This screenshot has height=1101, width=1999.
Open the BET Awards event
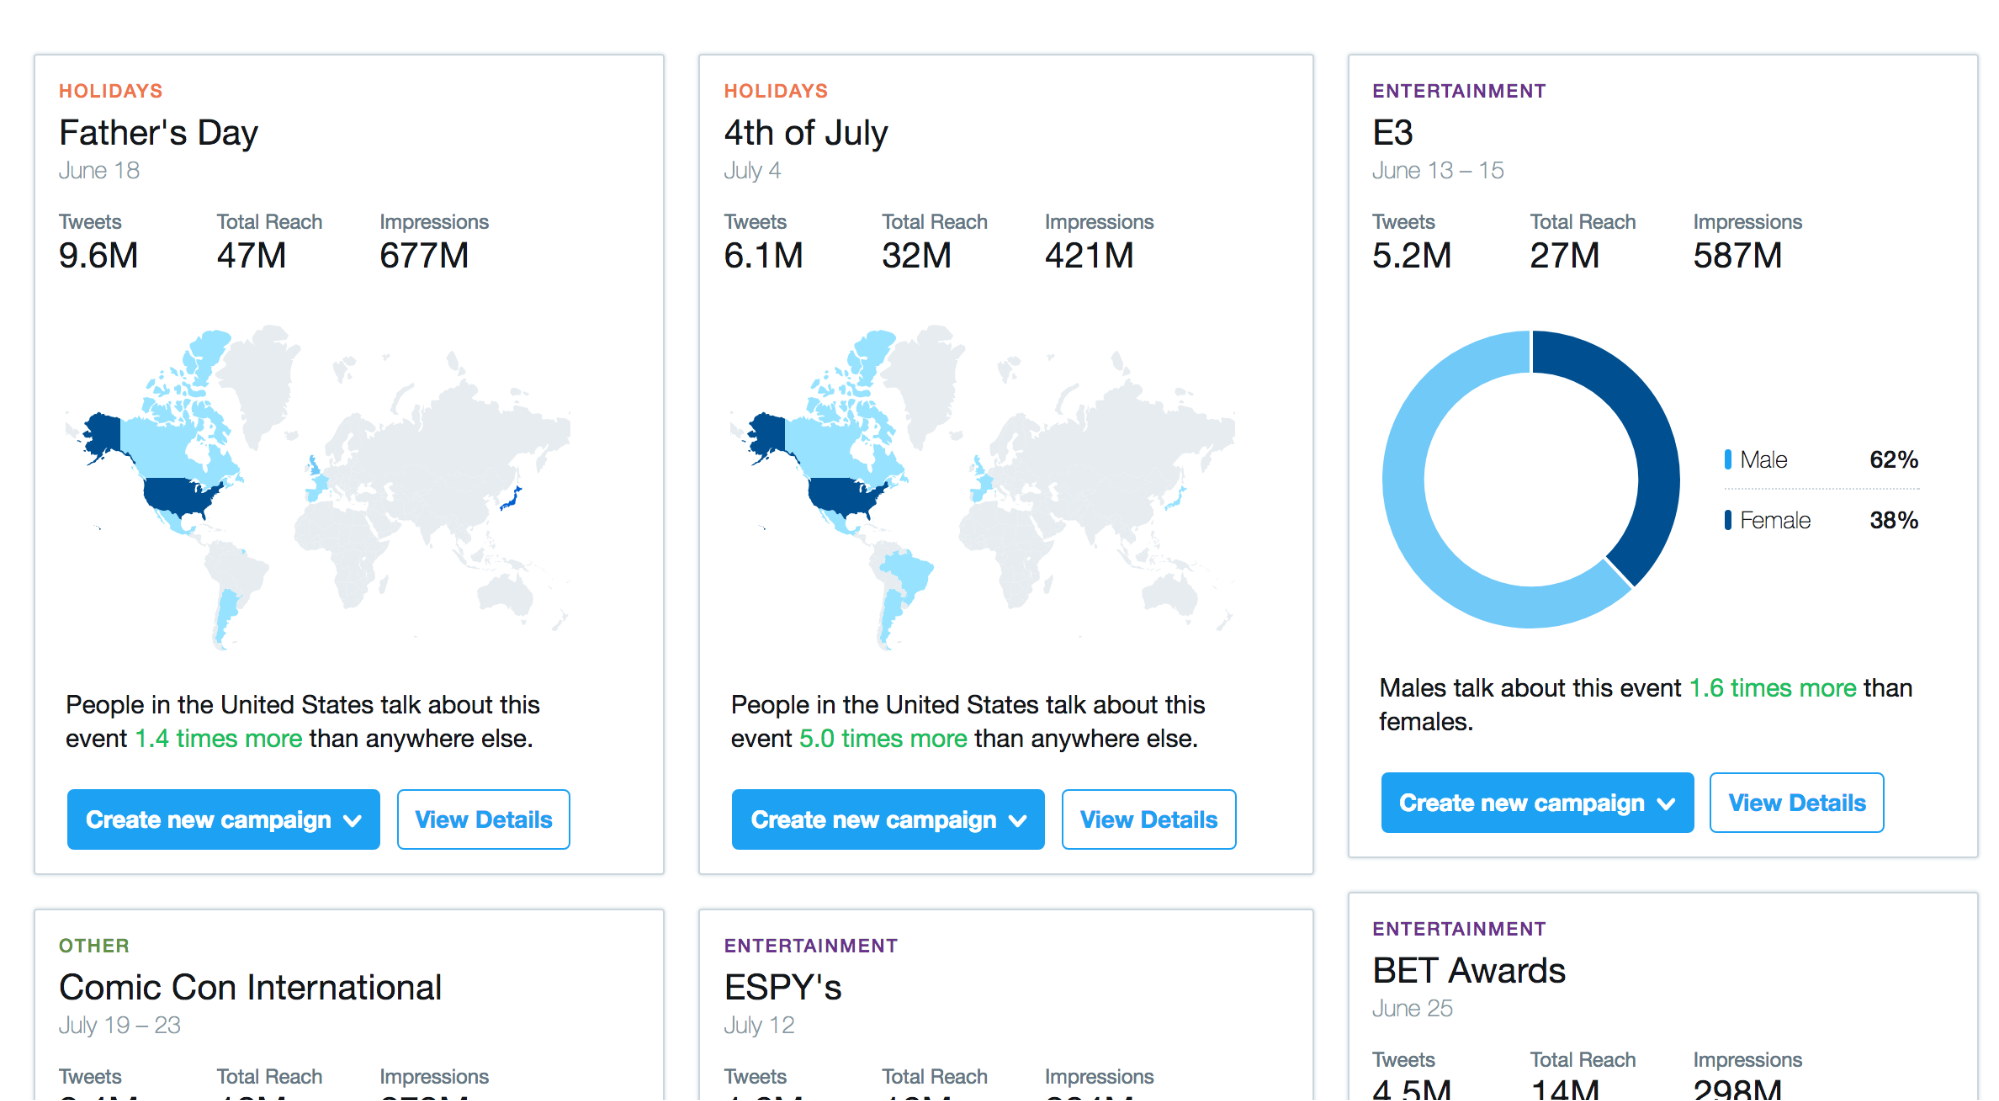[1467, 969]
